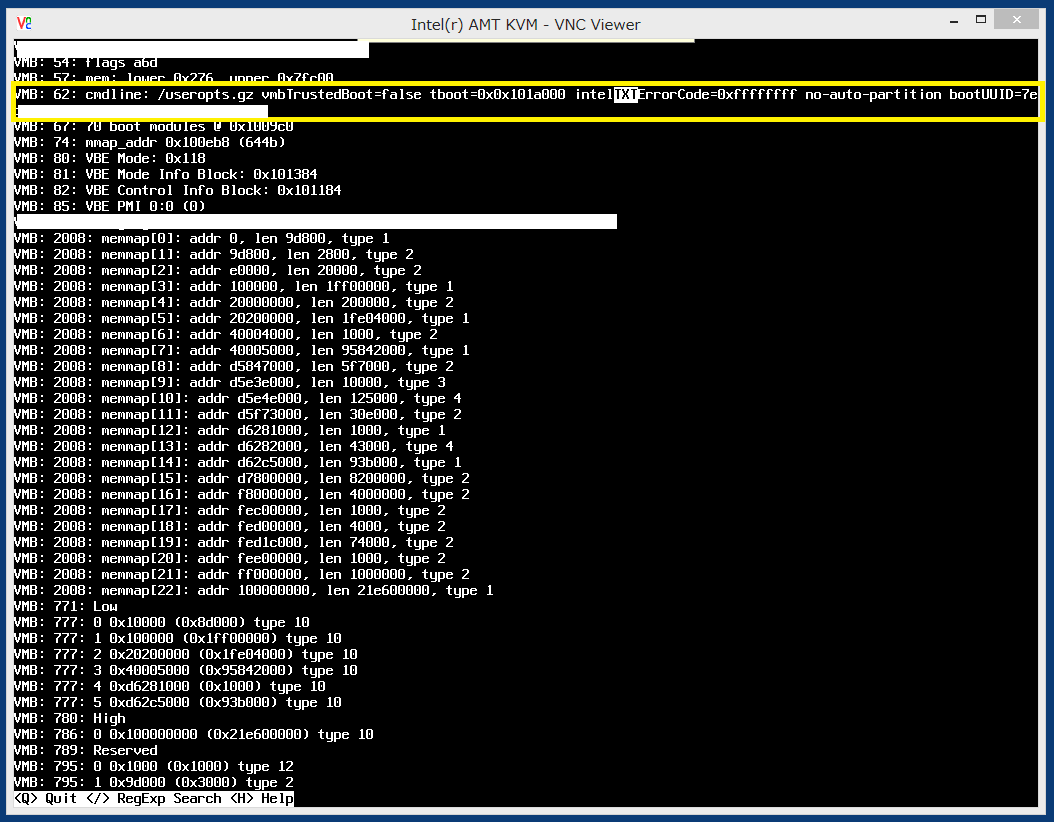Click the line 'VMB: 780: High'
Image resolution: width=1054 pixels, height=822 pixels.
tap(70, 718)
